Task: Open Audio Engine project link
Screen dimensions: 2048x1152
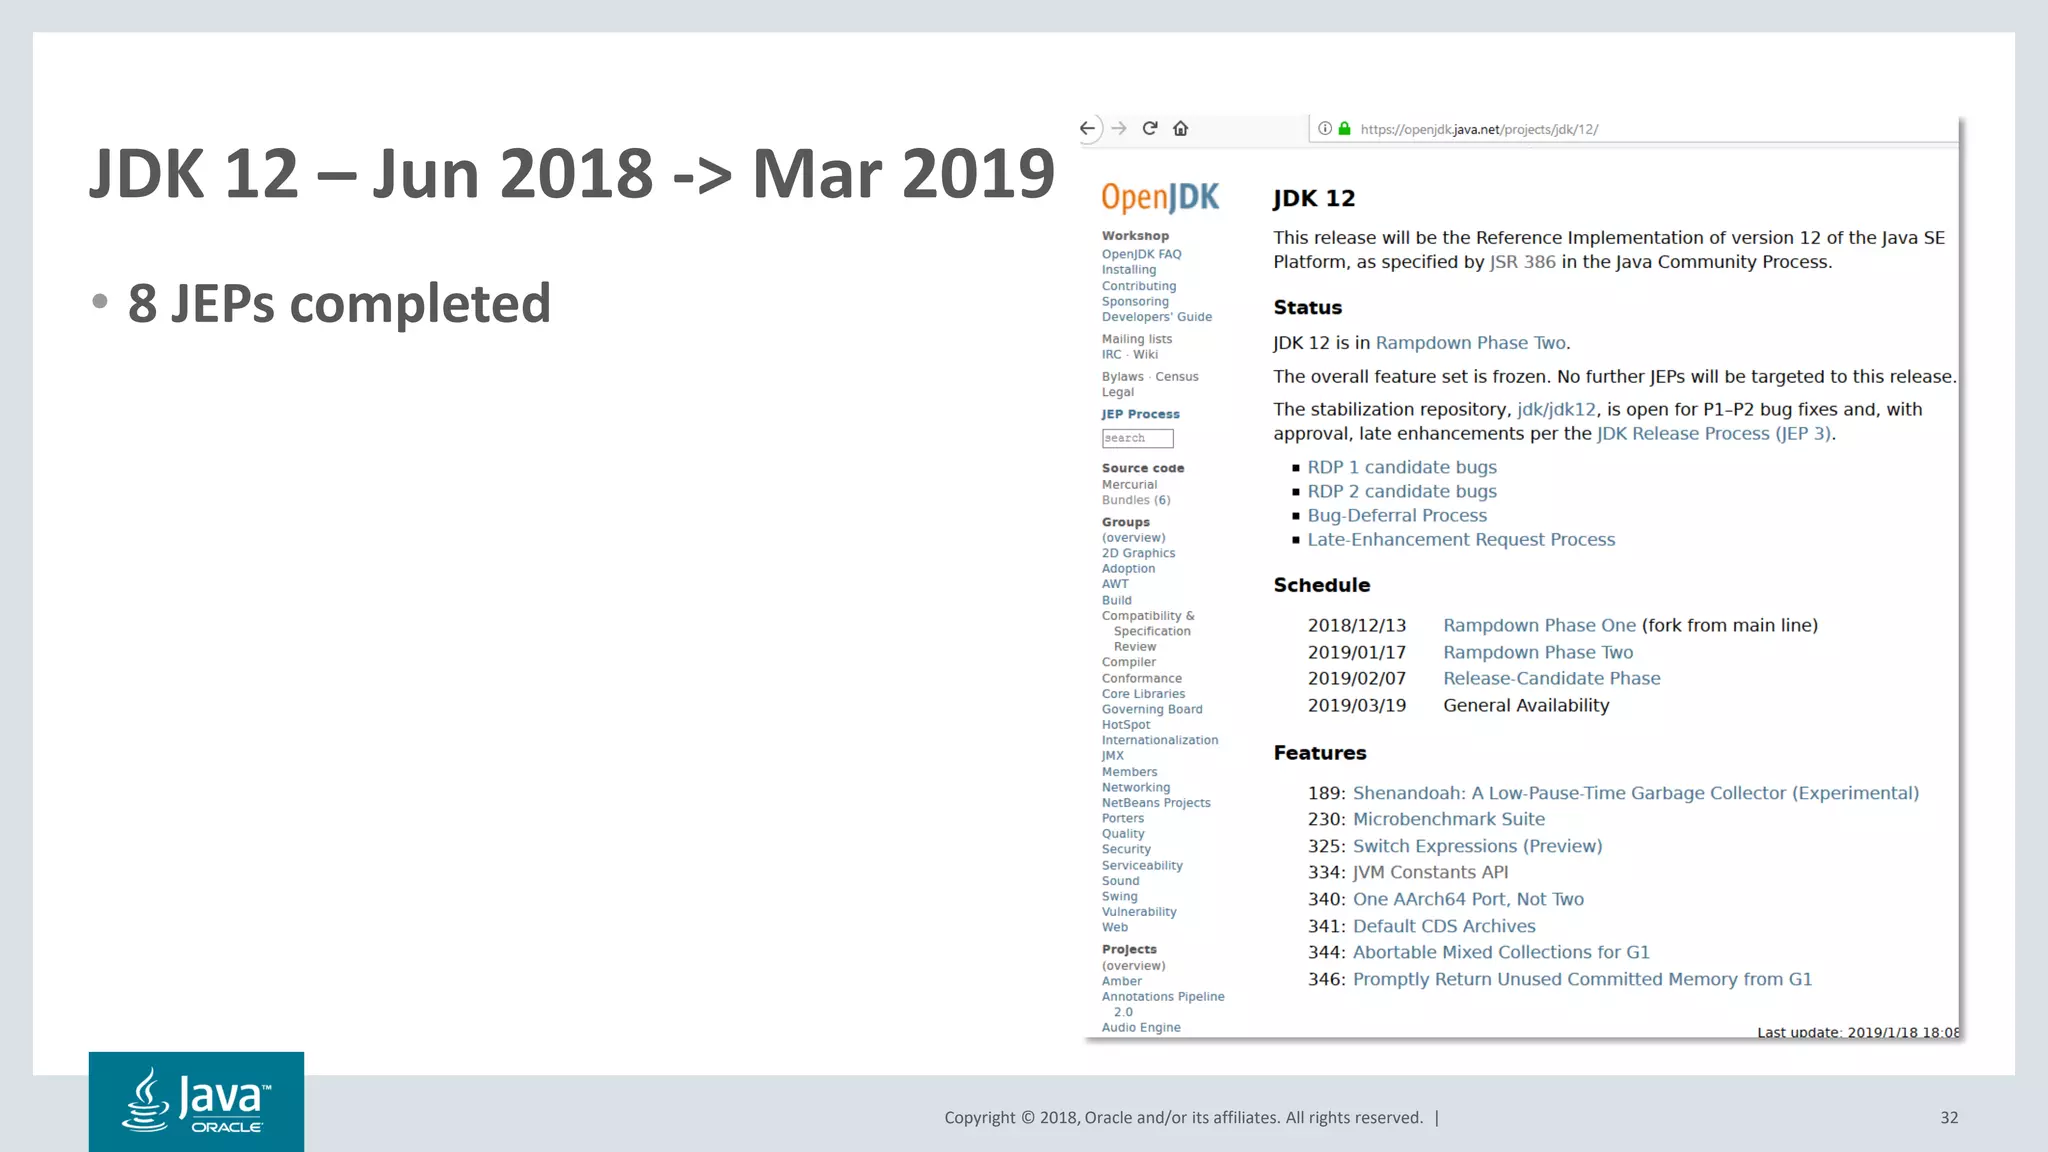Action: [1141, 1028]
